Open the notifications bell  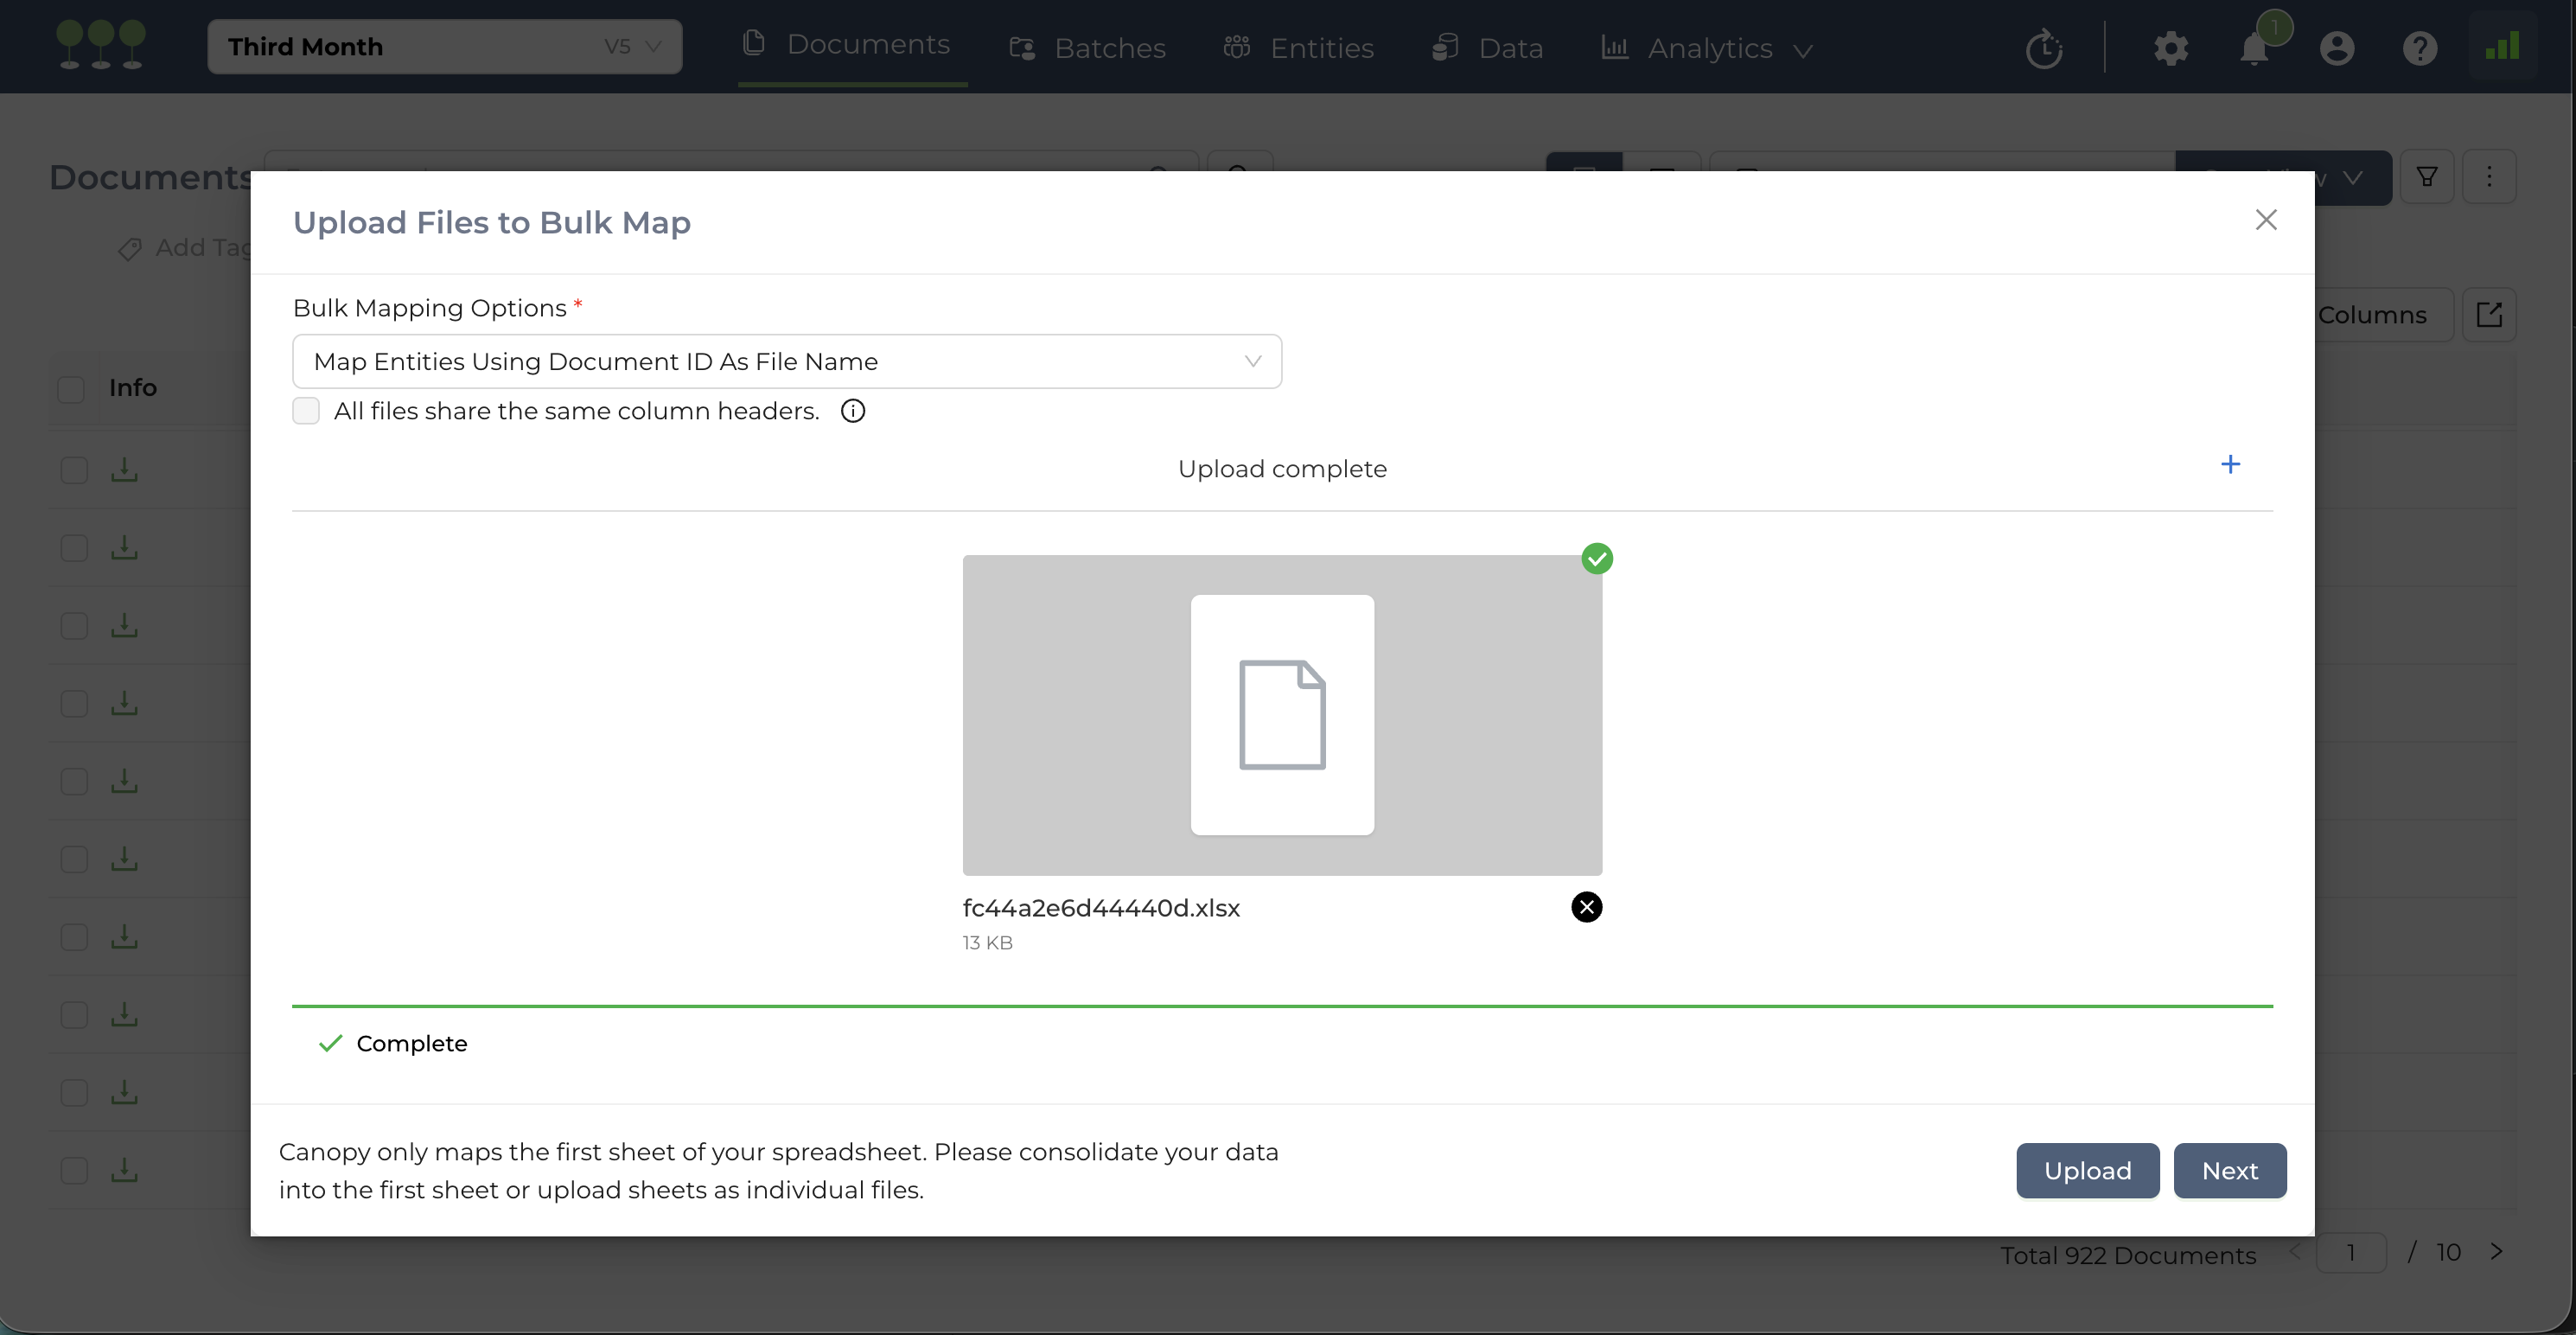(x=2253, y=48)
